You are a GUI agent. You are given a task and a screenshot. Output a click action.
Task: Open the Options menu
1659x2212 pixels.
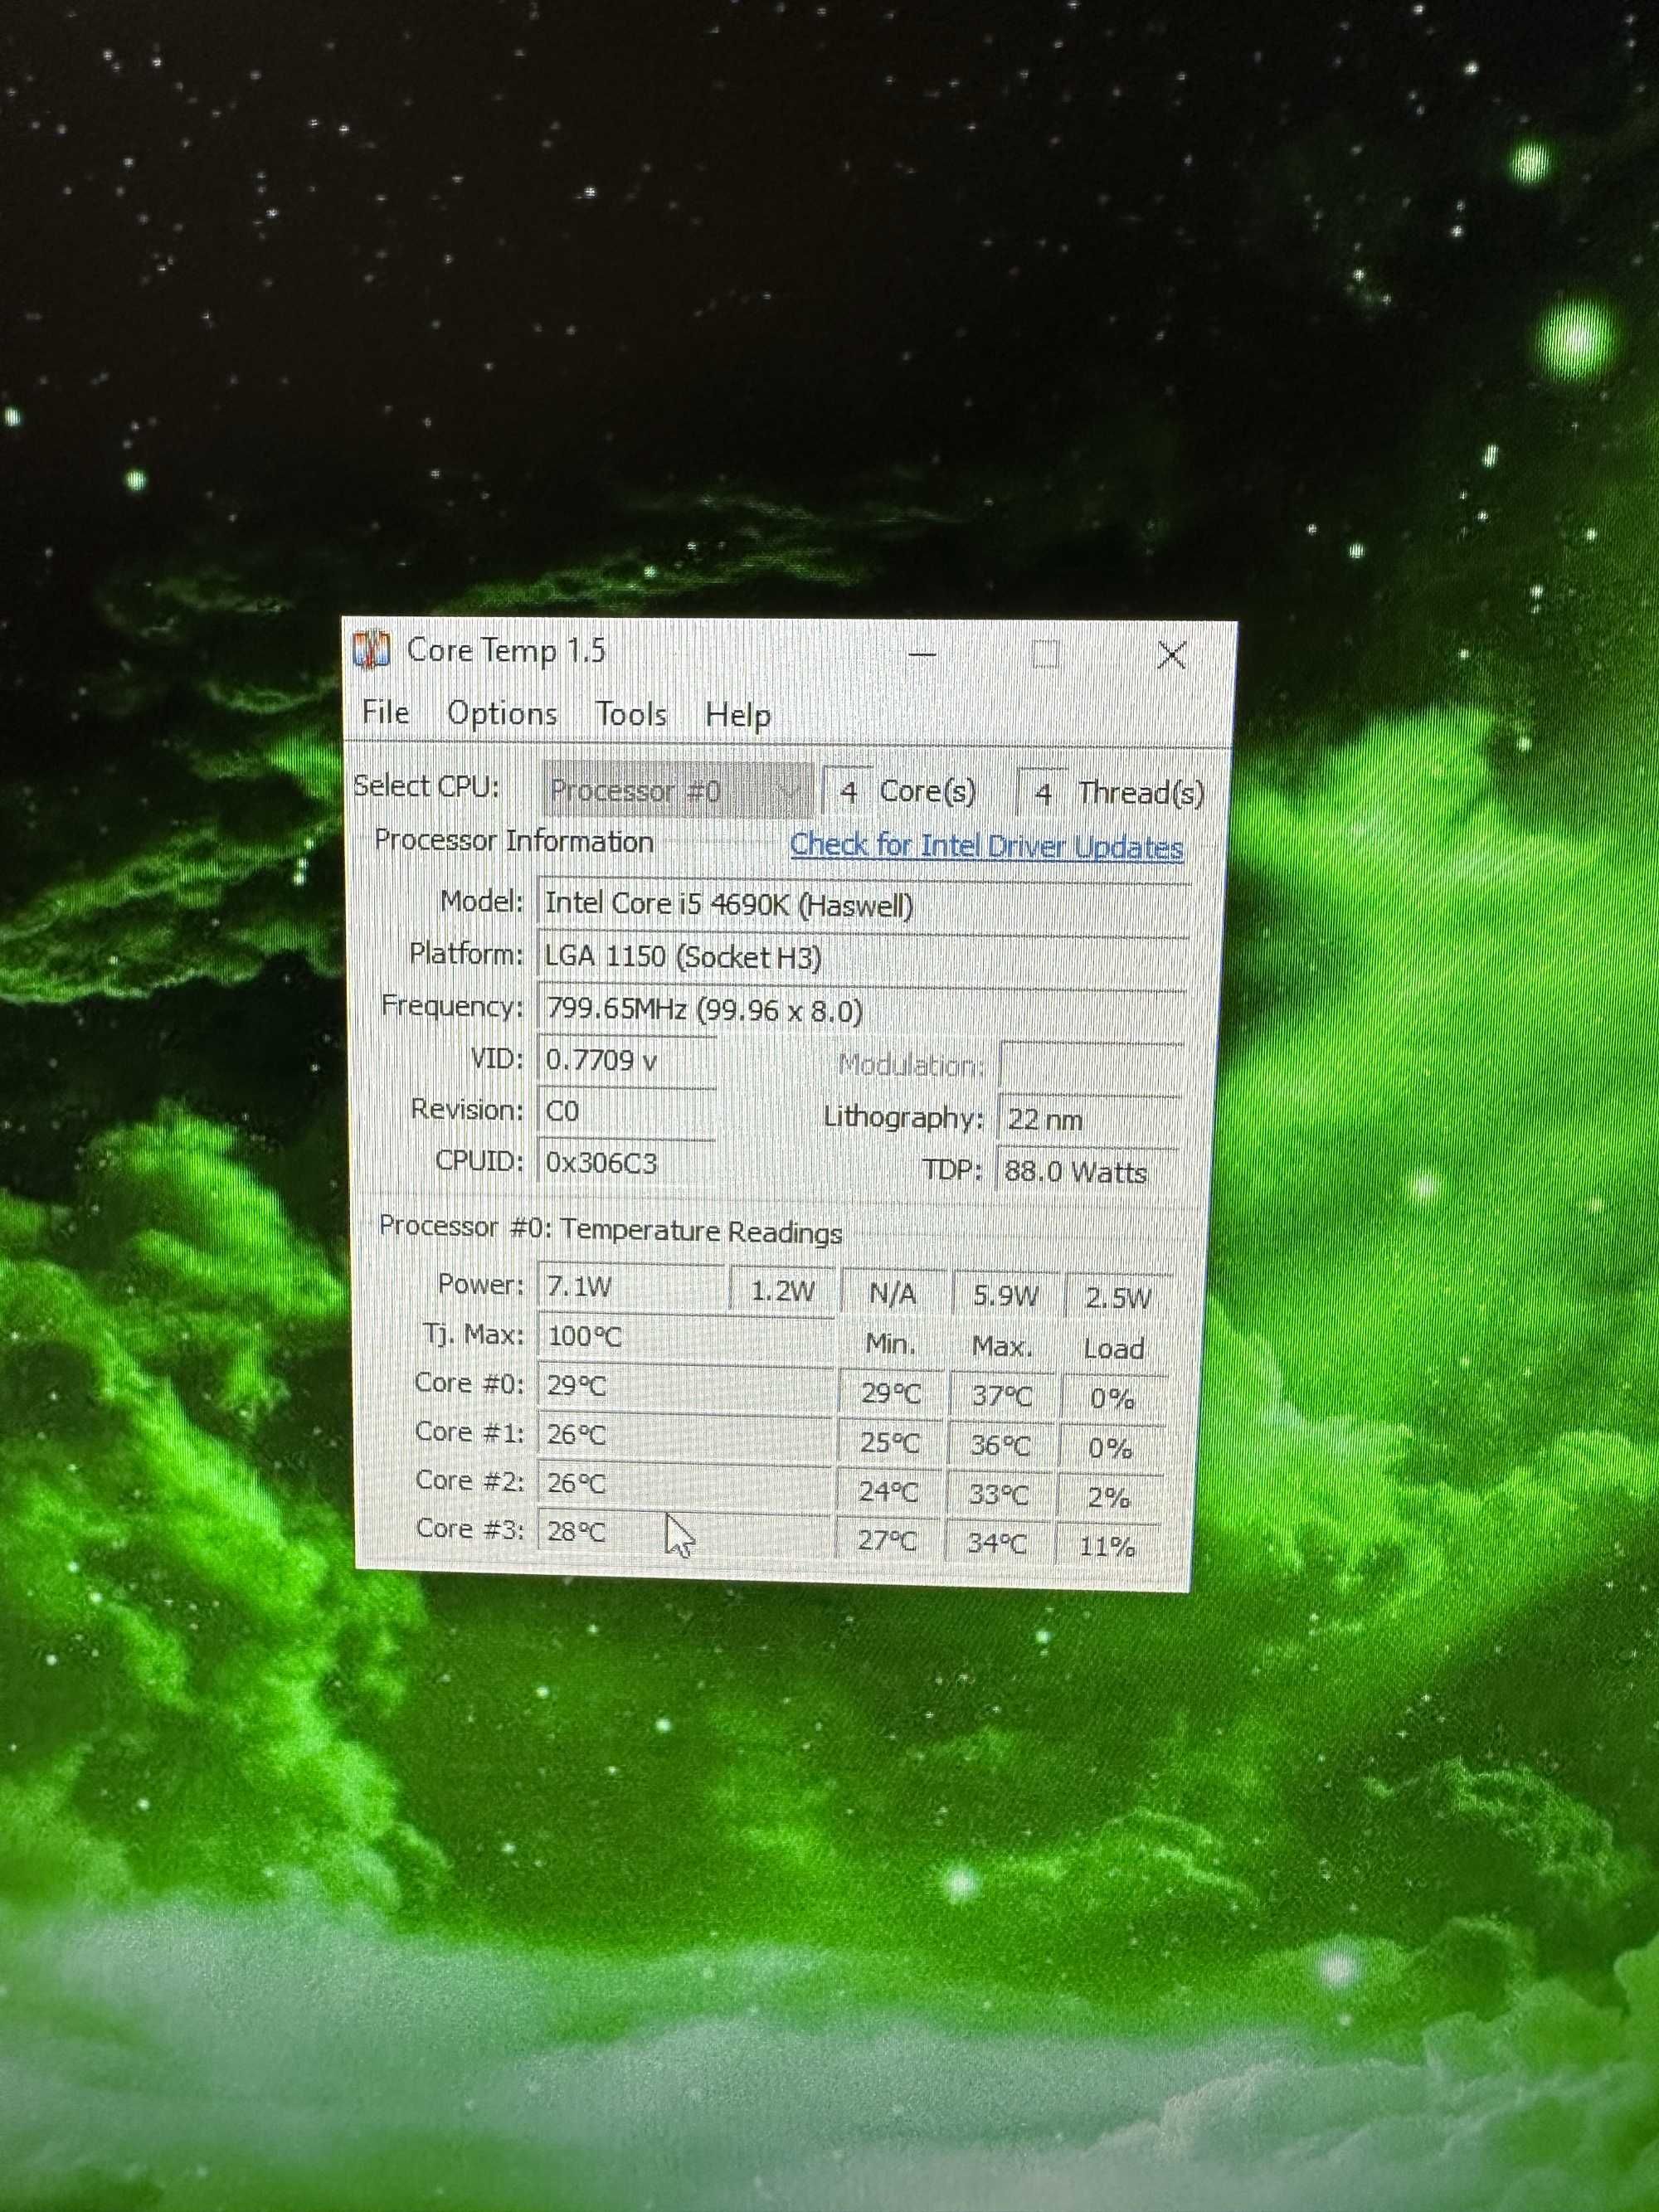502,713
